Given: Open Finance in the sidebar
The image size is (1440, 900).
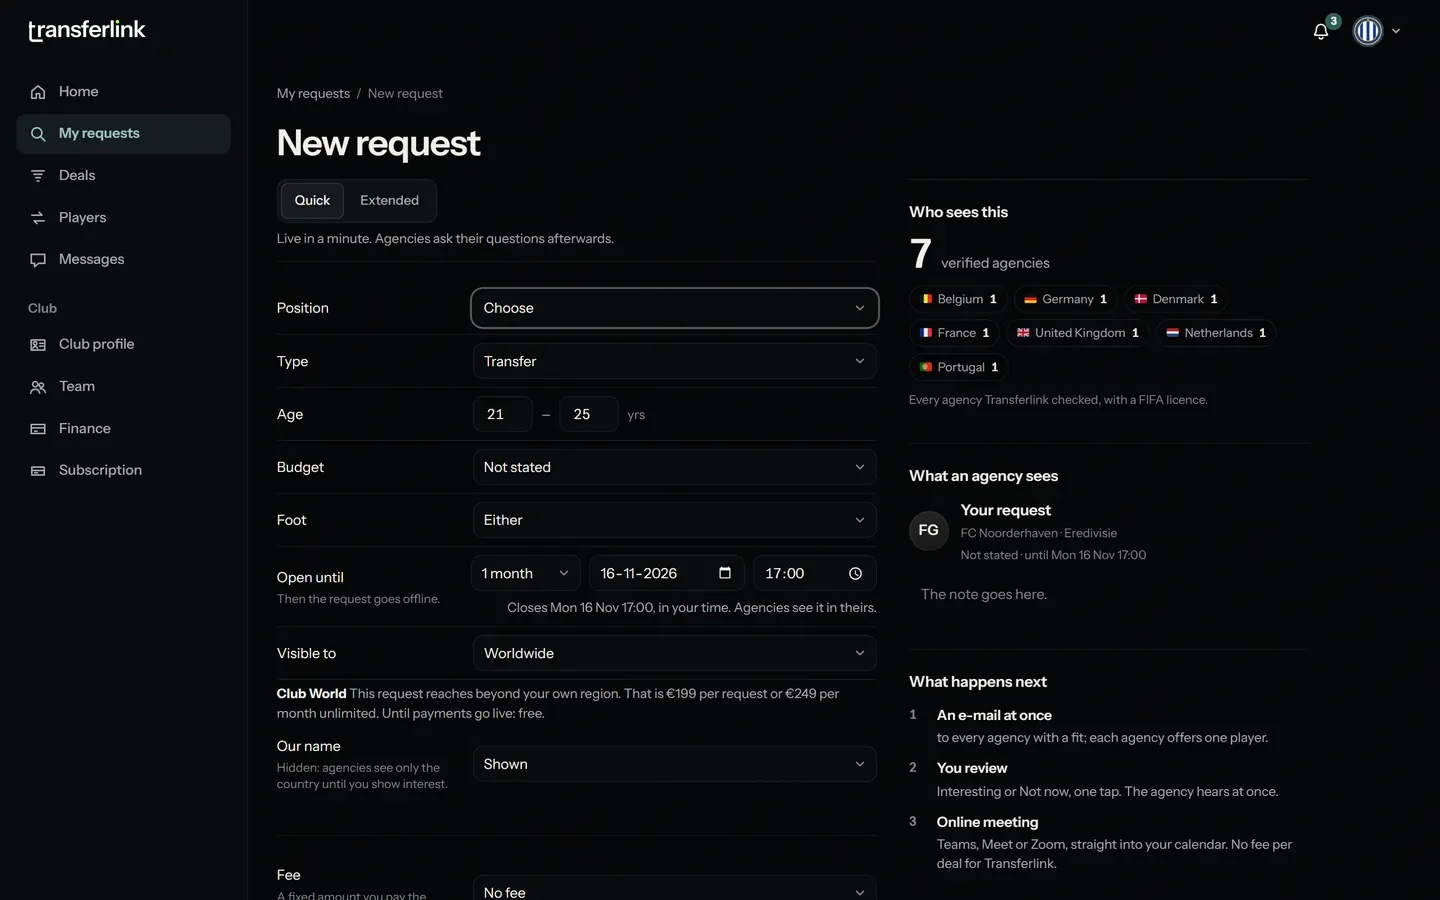Looking at the screenshot, I should coord(123,429).
